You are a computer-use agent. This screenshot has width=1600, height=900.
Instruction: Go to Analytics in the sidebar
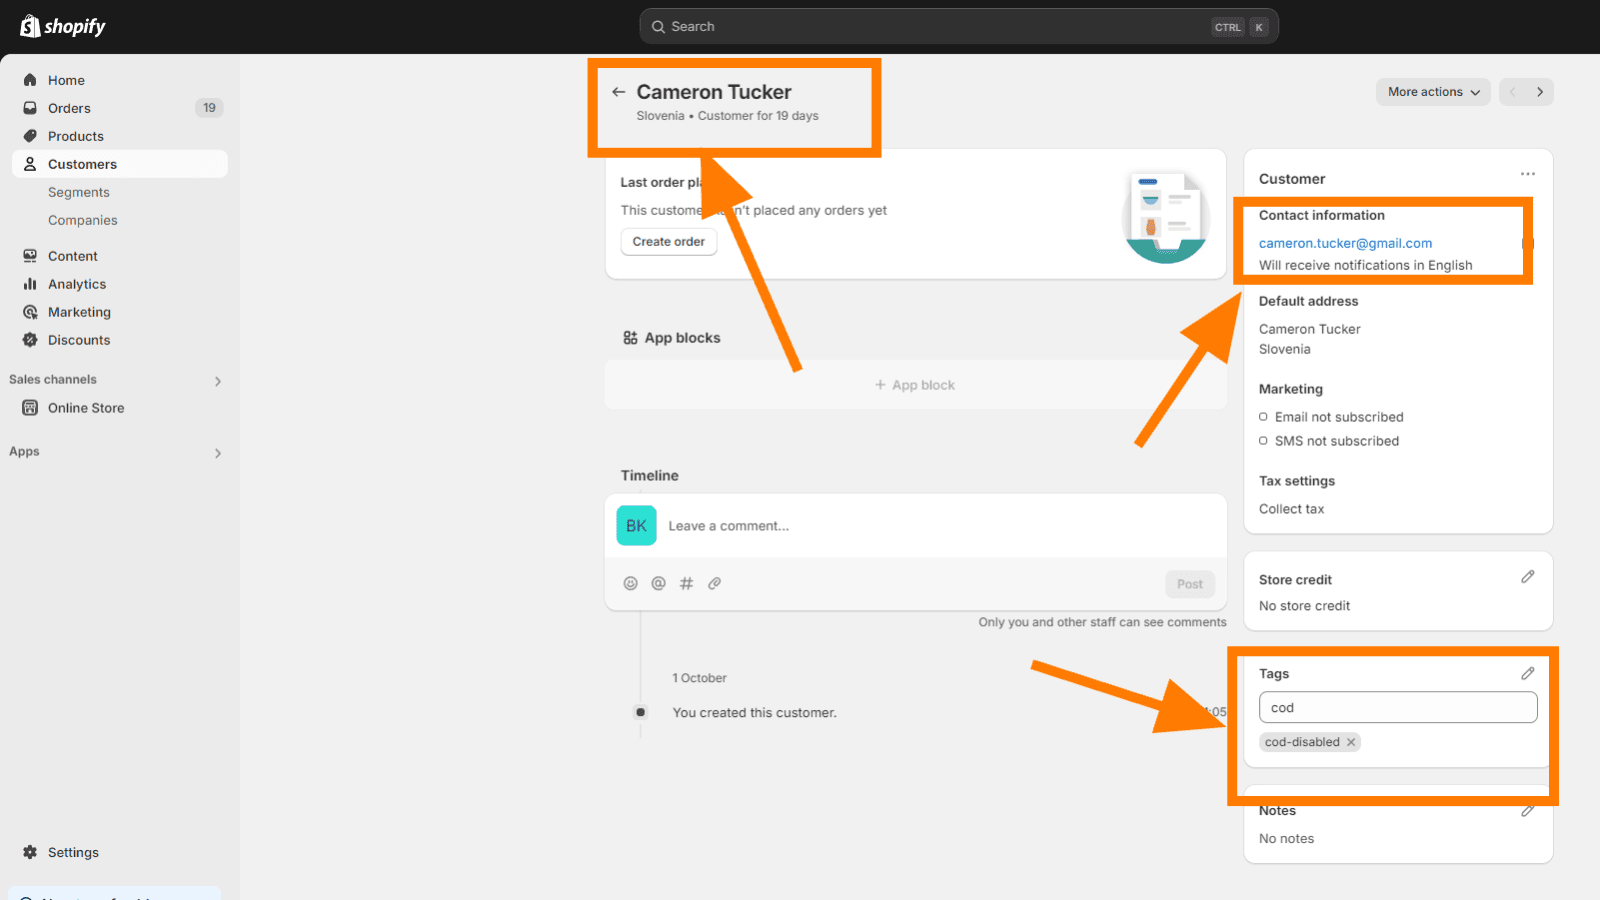pyautogui.click(x=77, y=284)
